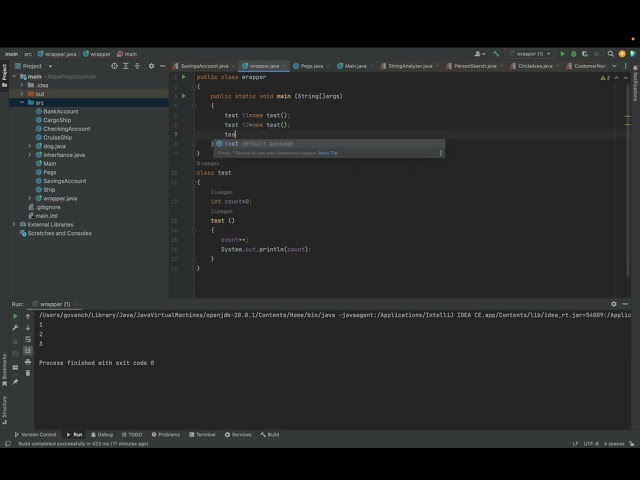Clear the console with trash icon

pos(28,373)
